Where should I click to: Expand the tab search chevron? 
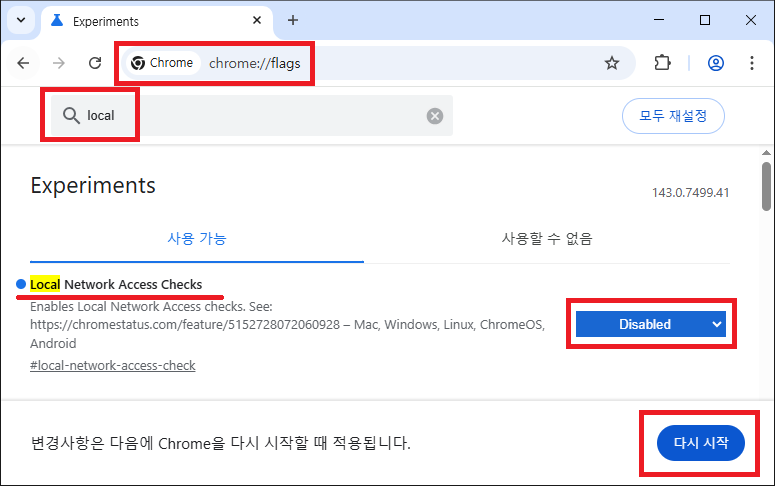coord(21,20)
